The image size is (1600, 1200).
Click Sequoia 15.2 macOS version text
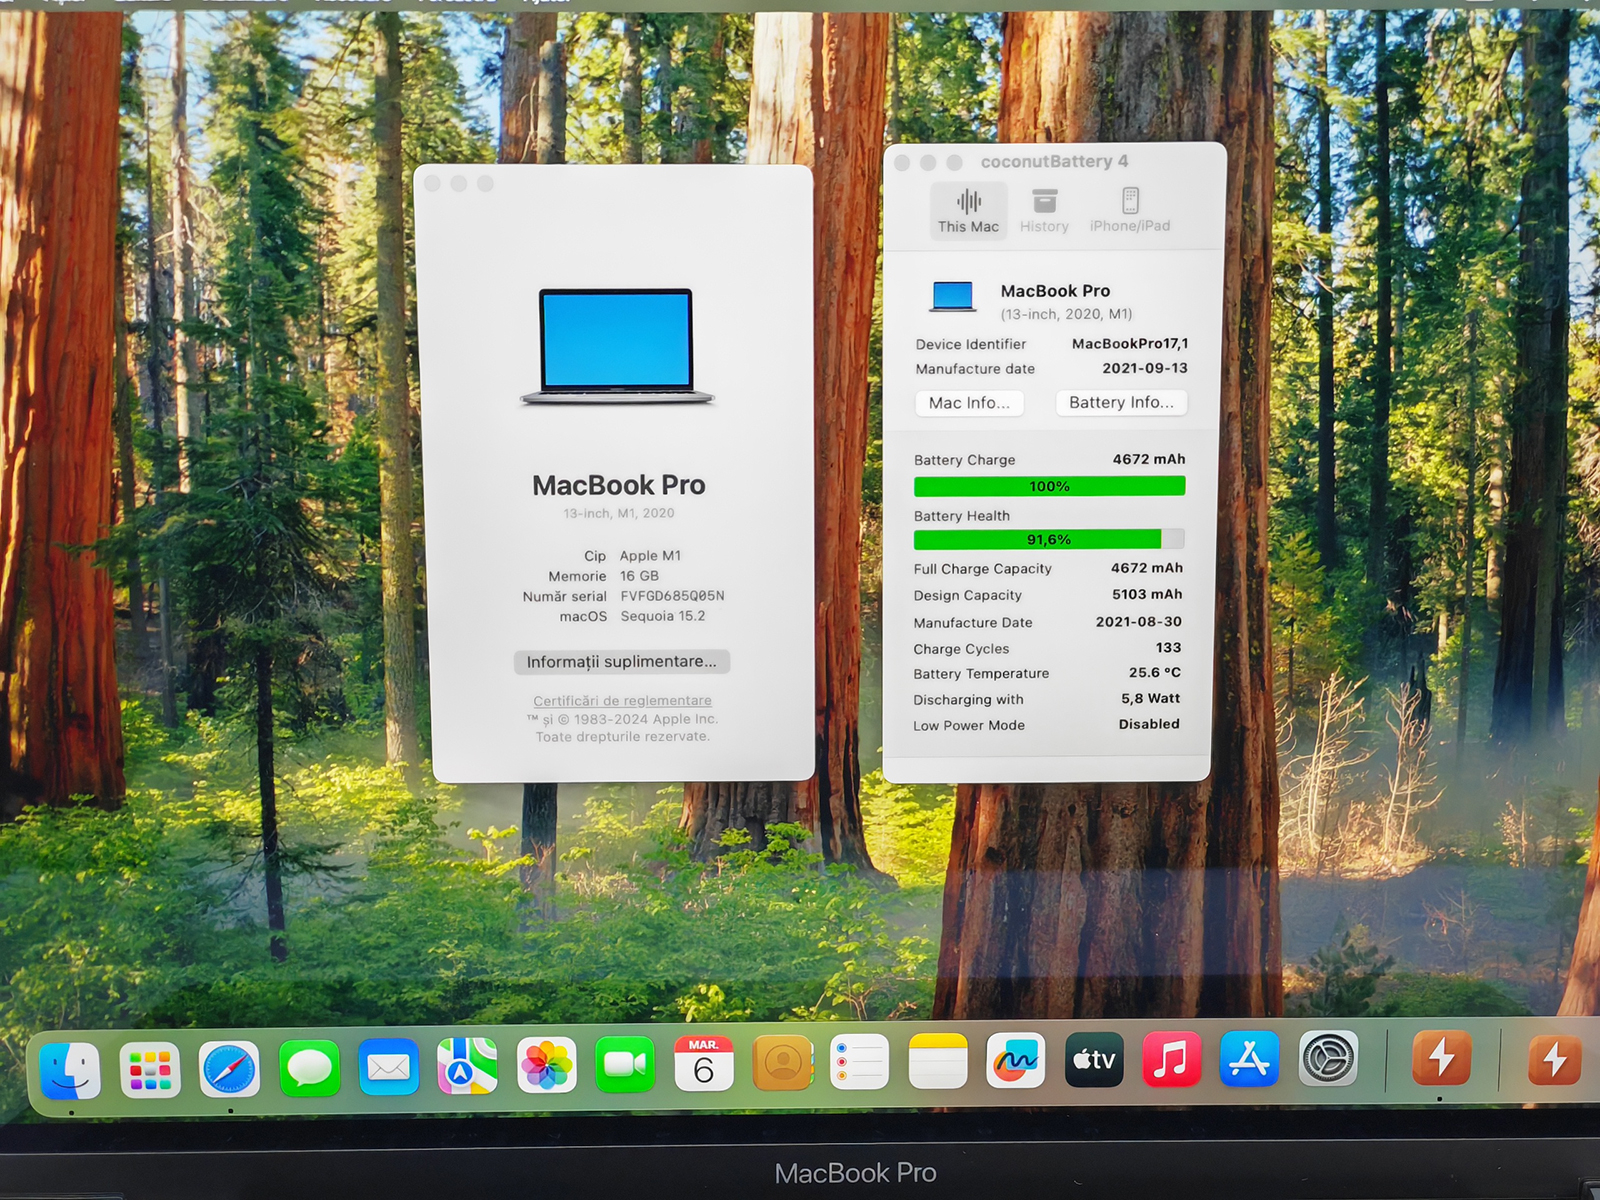[x=663, y=616]
